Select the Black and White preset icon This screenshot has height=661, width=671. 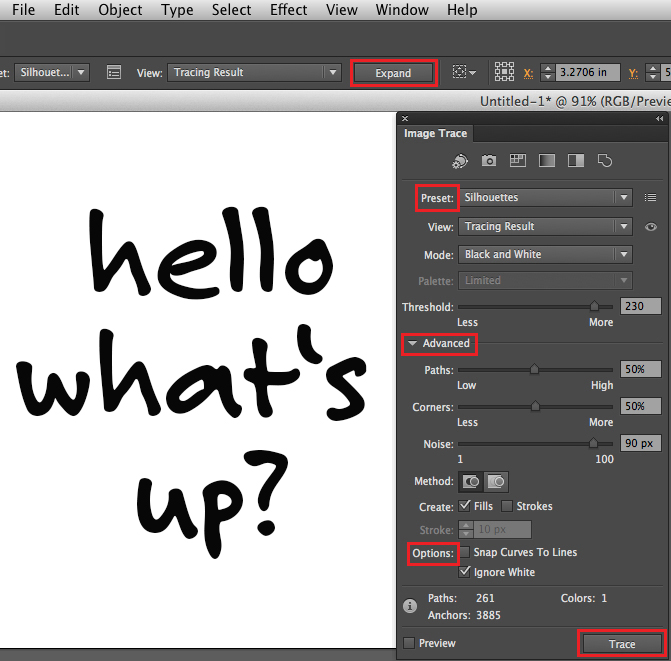tap(576, 160)
